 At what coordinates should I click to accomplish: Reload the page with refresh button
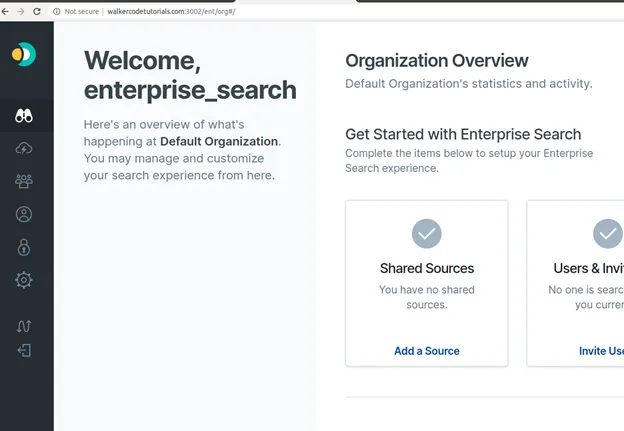click(x=37, y=12)
